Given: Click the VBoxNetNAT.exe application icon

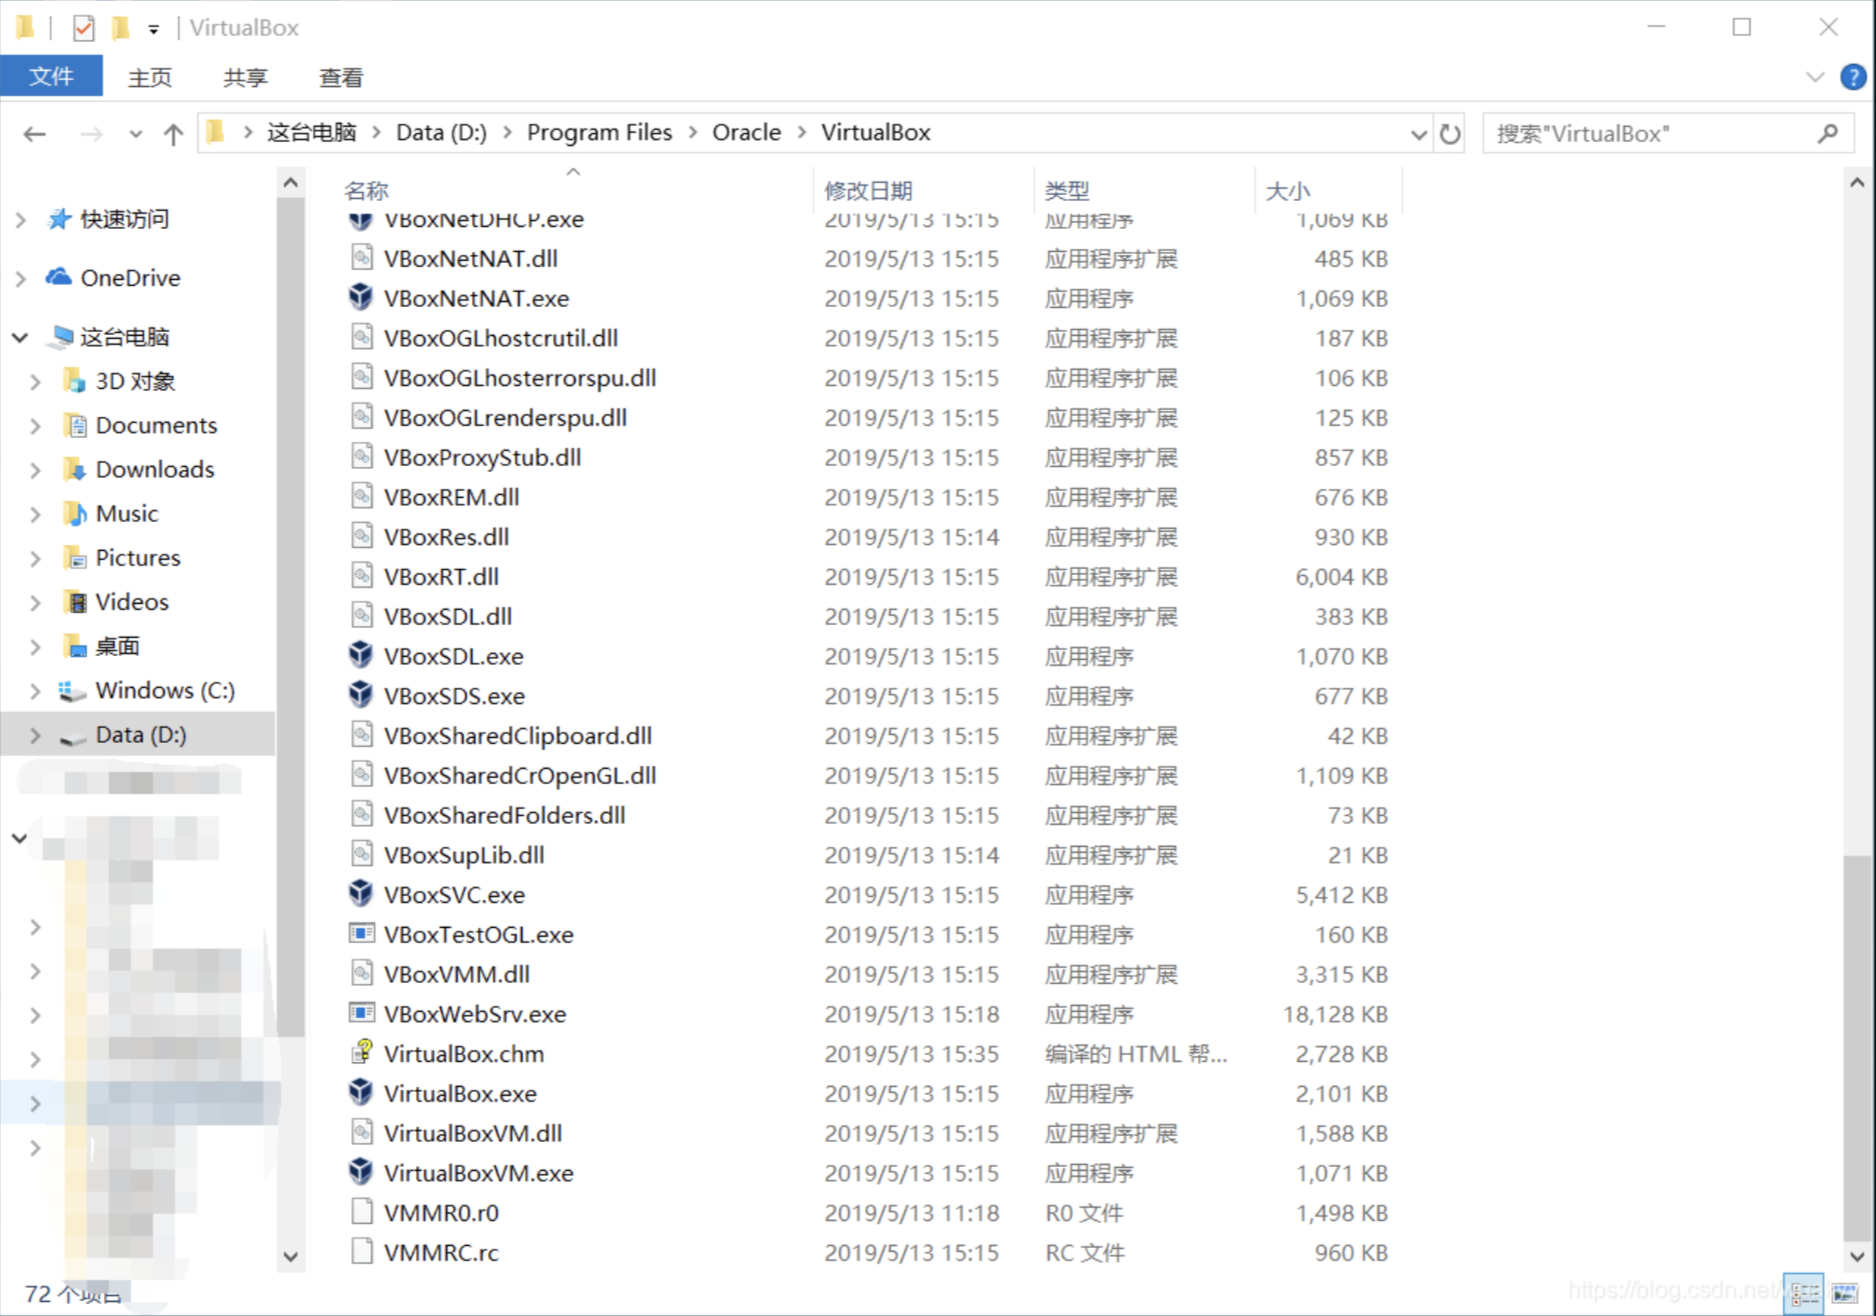Looking at the screenshot, I should coord(361,297).
